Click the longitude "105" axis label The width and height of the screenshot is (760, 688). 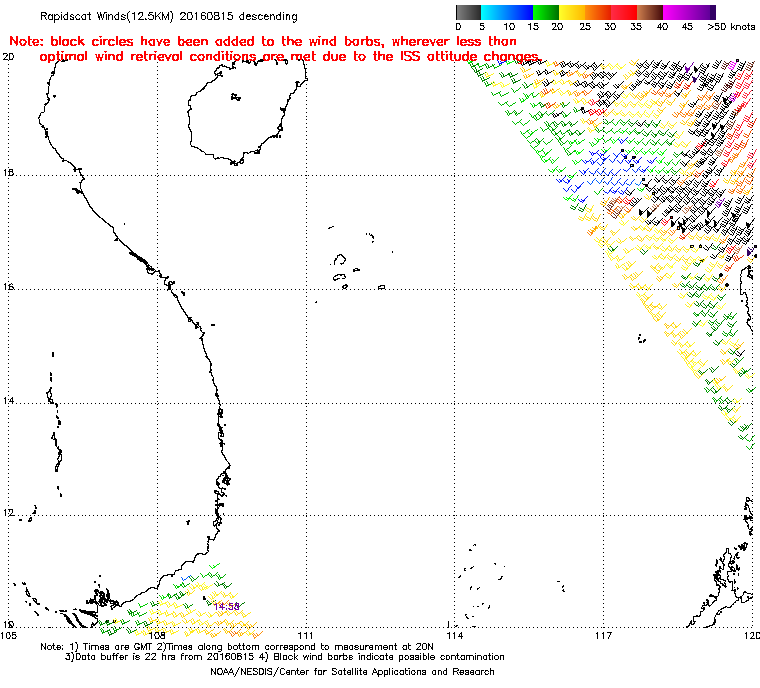(x=9, y=636)
